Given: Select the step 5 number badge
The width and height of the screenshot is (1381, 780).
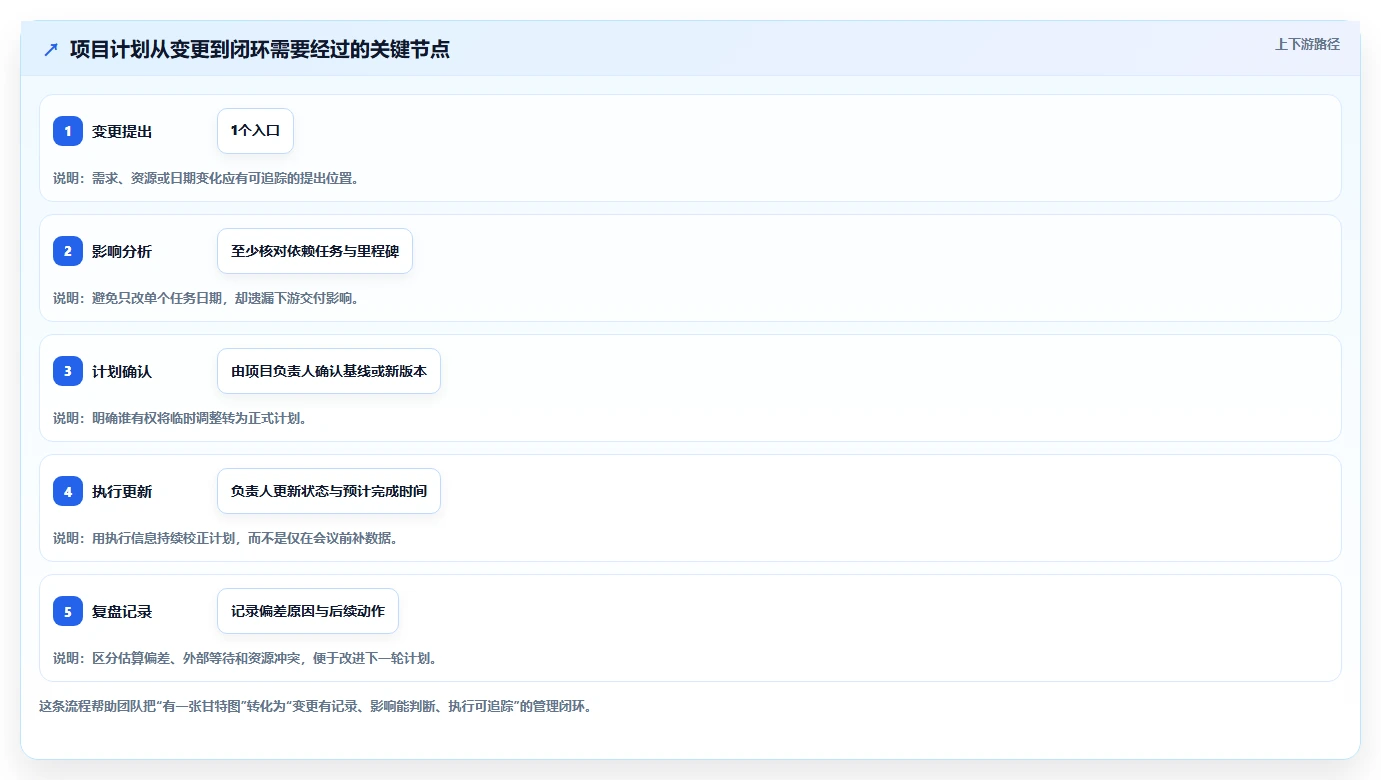Looking at the screenshot, I should click(68, 611).
